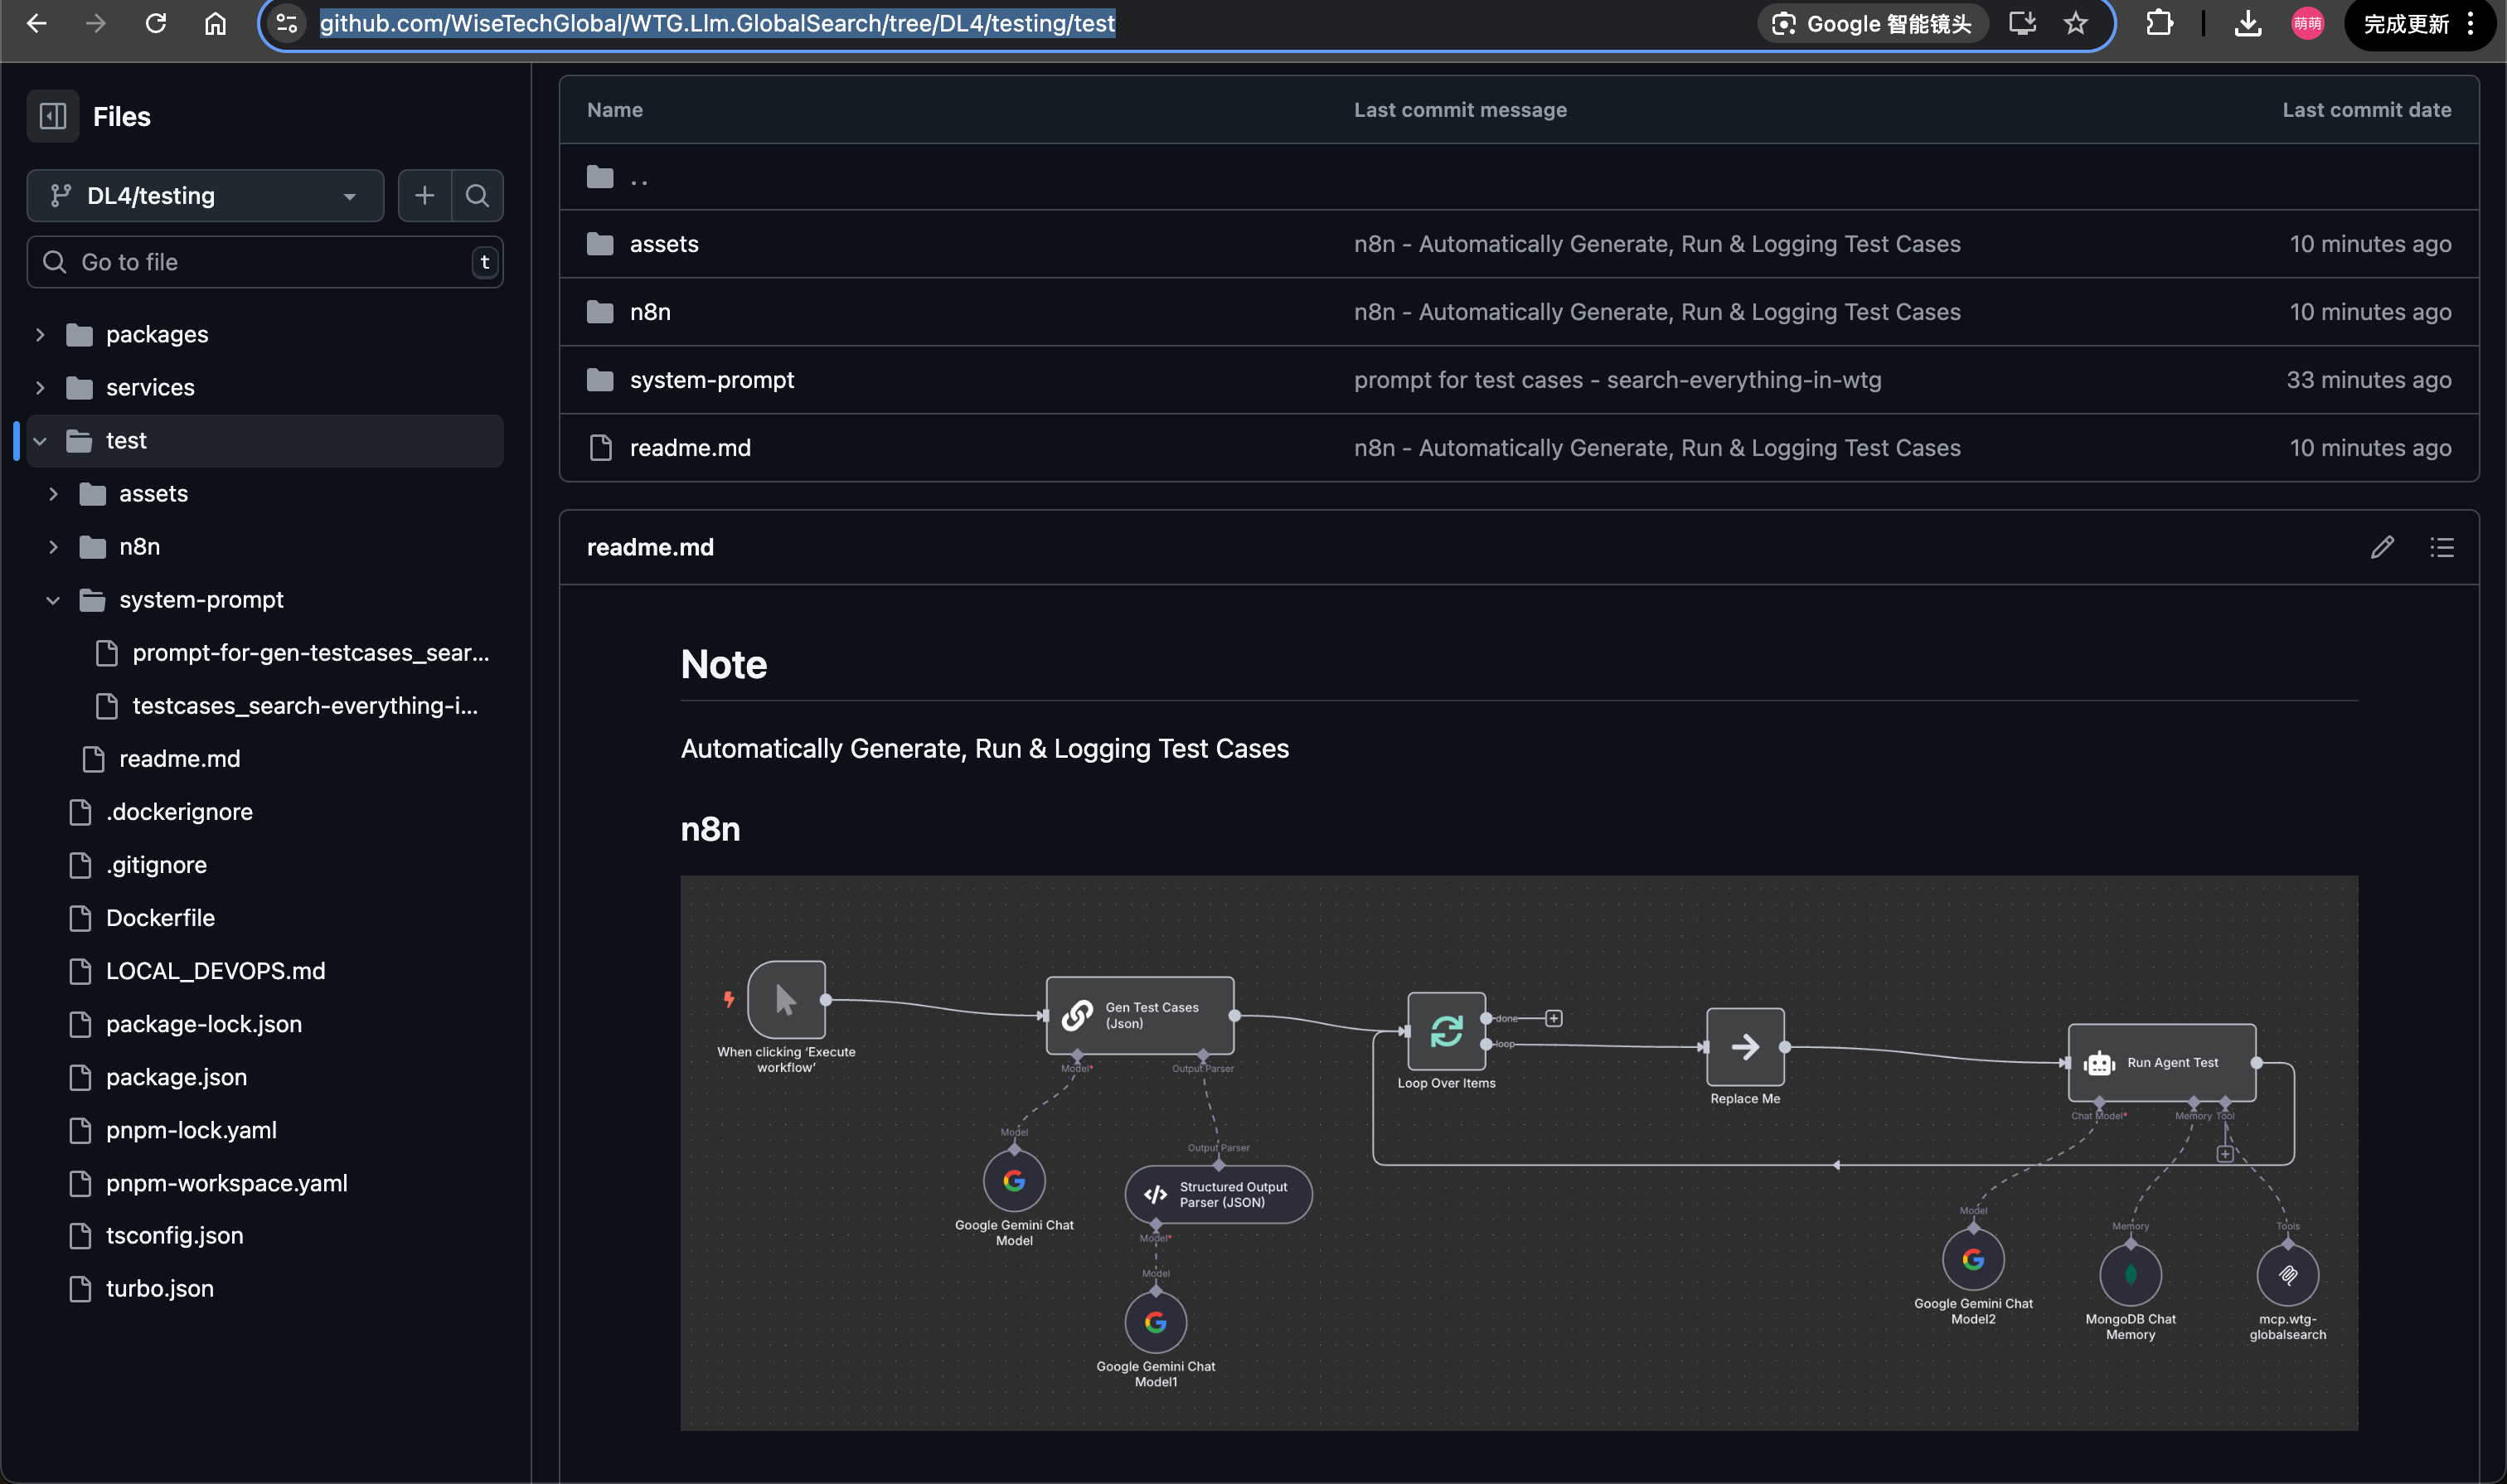Open the browser home page
The width and height of the screenshot is (2507, 1484).
click(216, 23)
